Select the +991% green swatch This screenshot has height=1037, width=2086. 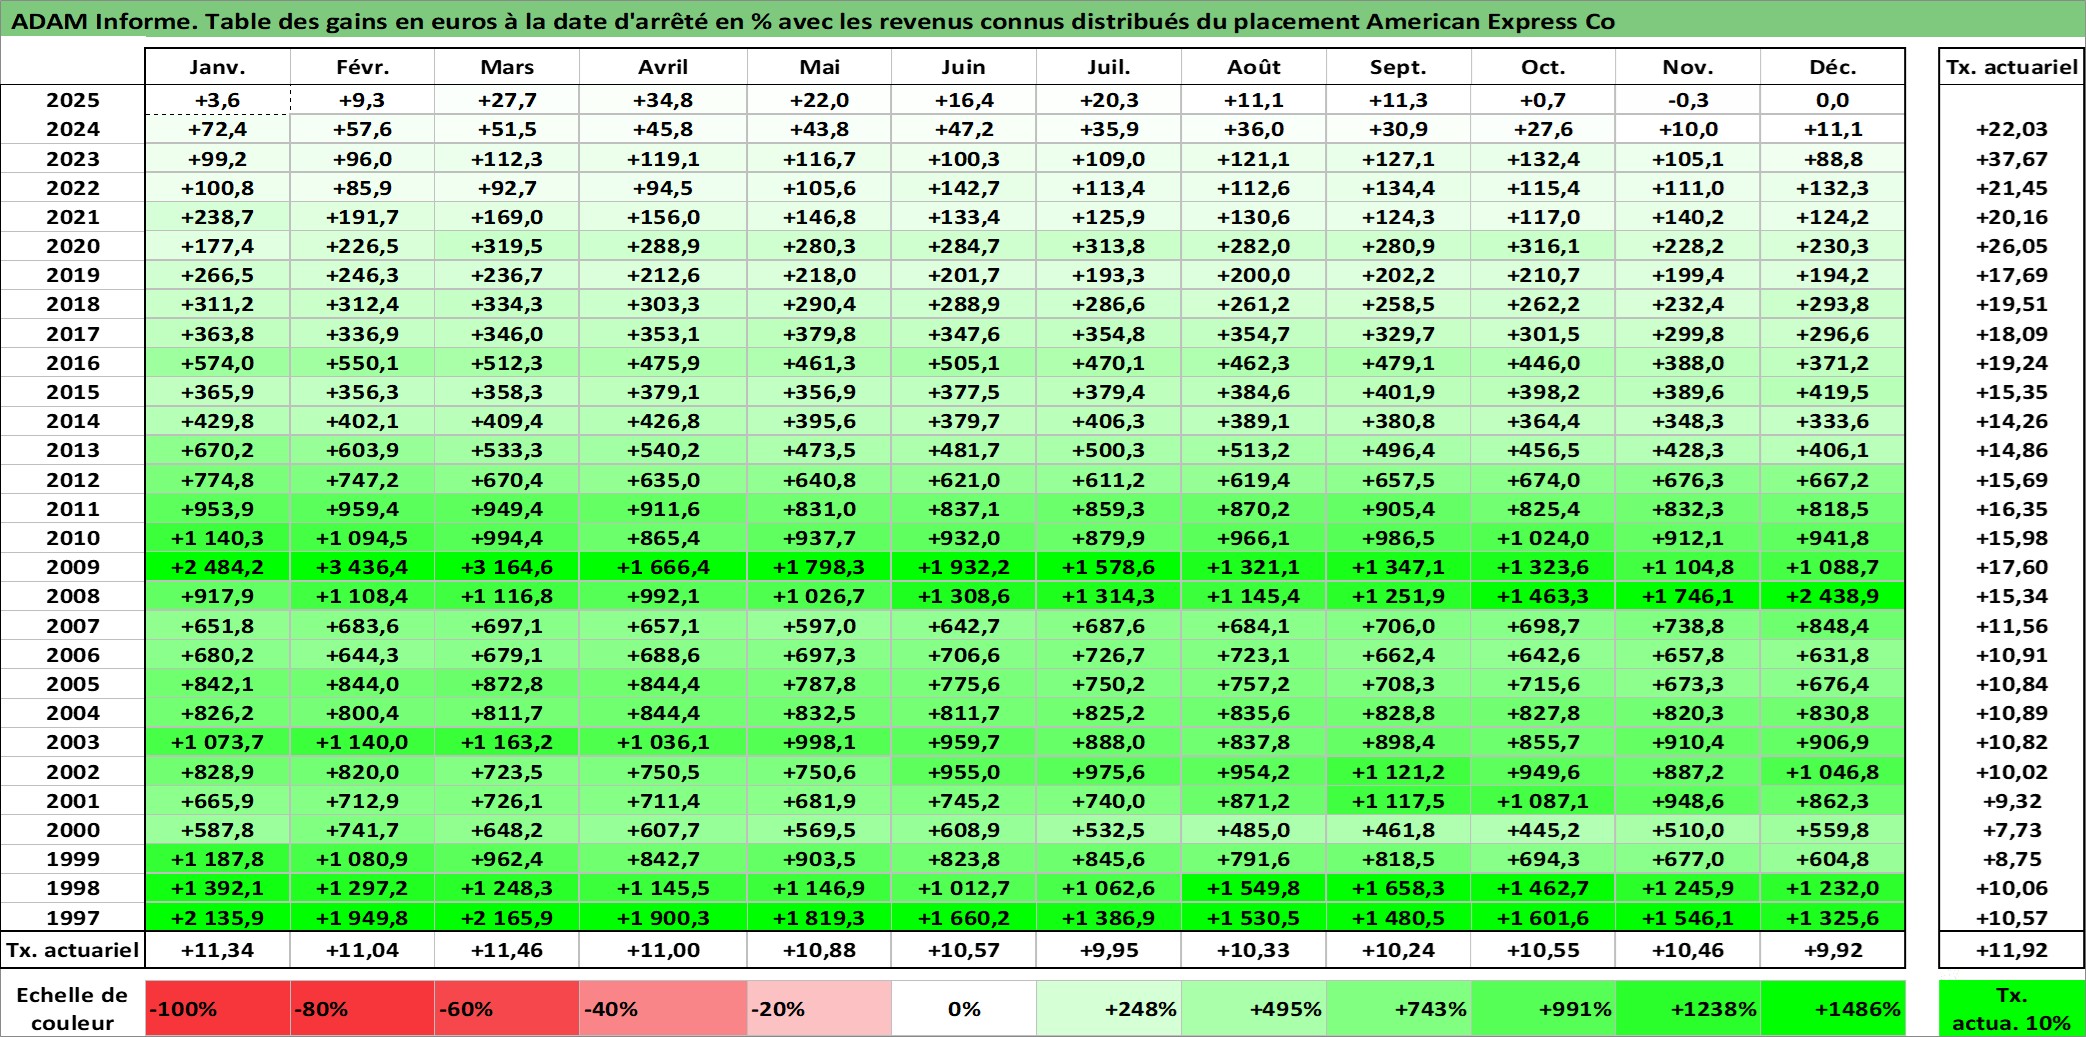pyautogui.click(x=1543, y=1008)
